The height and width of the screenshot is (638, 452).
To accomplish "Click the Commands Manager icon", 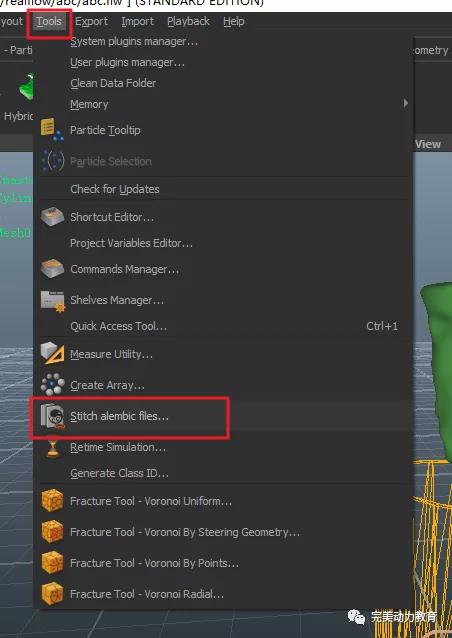I will [x=52, y=269].
